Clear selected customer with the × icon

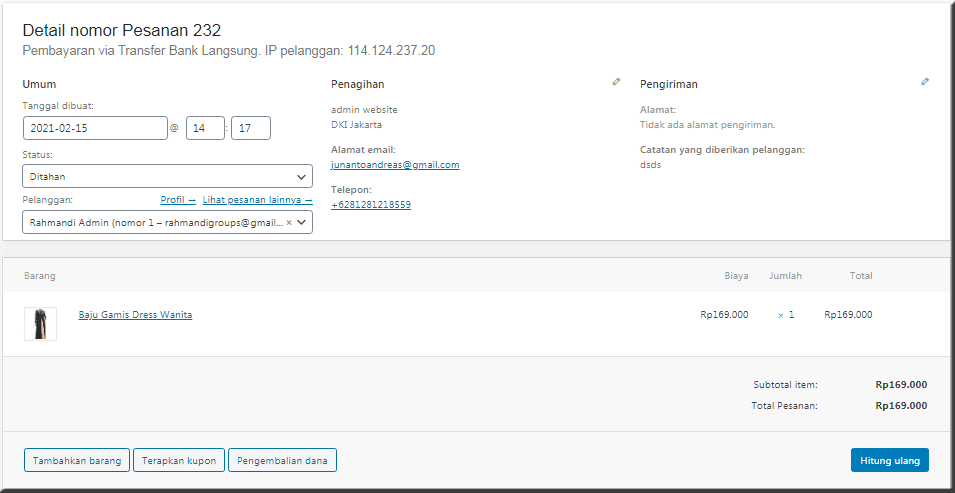tap(289, 223)
